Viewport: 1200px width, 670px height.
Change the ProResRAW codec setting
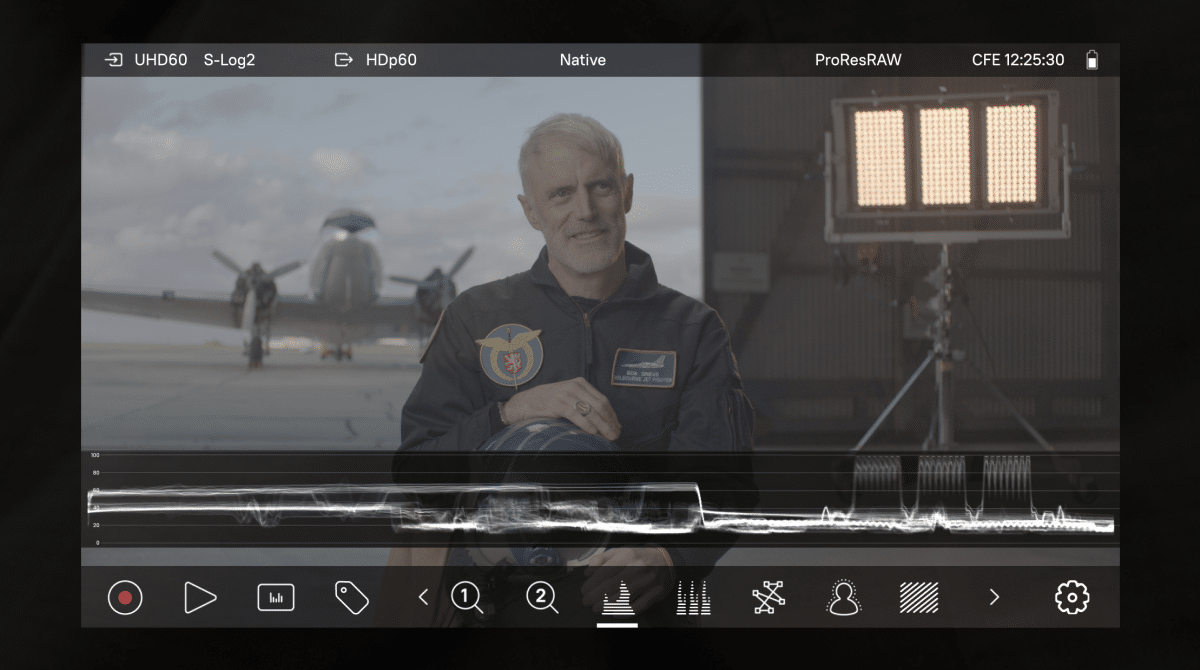[x=858, y=60]
